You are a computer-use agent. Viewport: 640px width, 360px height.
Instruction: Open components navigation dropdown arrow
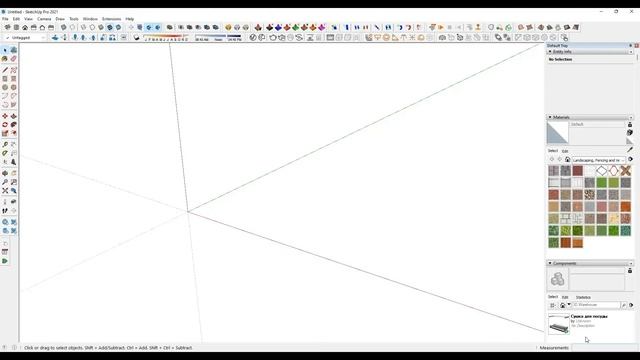(x=569, y=304)
